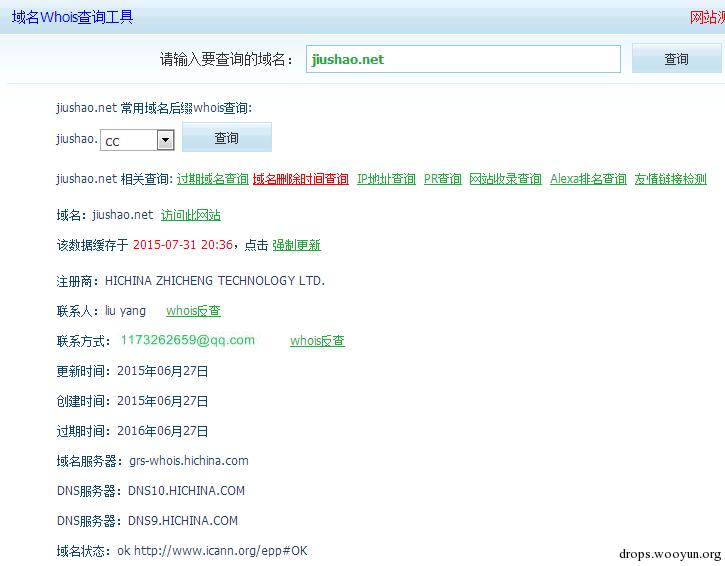Image resolution: width=725 pixels, height=566 pixels.
Task: Click whois反查 next to liu yang
Action: pos(193,311)
